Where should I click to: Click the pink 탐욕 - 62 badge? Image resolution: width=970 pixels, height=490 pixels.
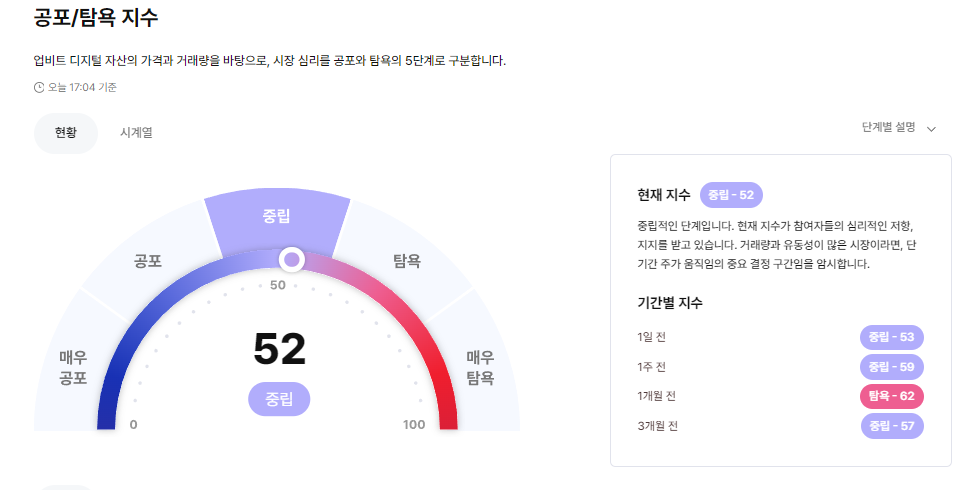pyautogui.click(x=891, y=396)
